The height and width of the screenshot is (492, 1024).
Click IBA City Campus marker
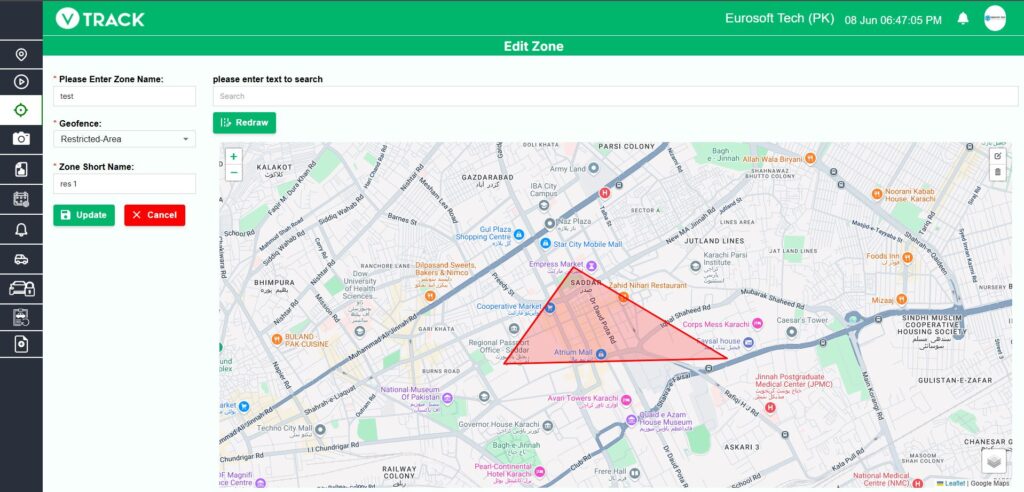click(543, 205)
